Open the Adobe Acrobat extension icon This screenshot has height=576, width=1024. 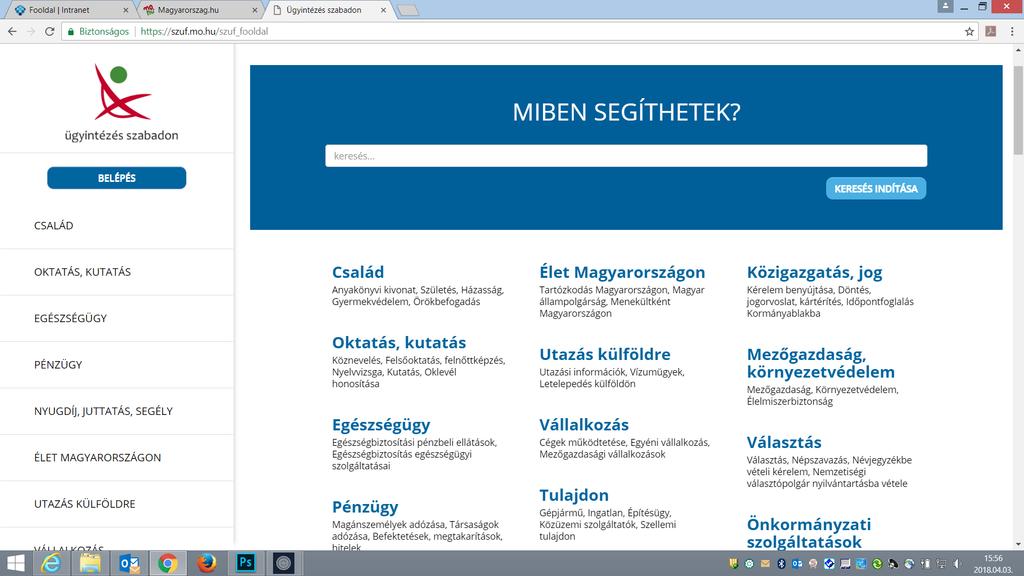(x=991, y=31)
